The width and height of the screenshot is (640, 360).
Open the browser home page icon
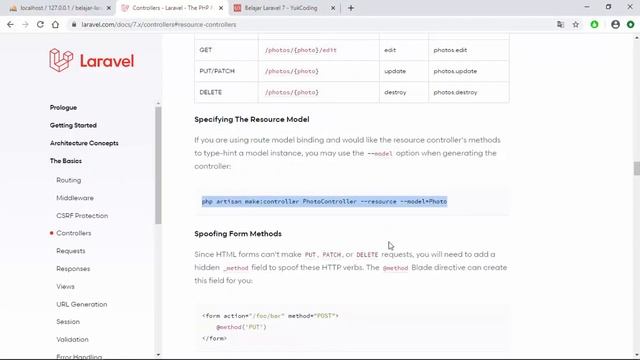tap(55, 24)
